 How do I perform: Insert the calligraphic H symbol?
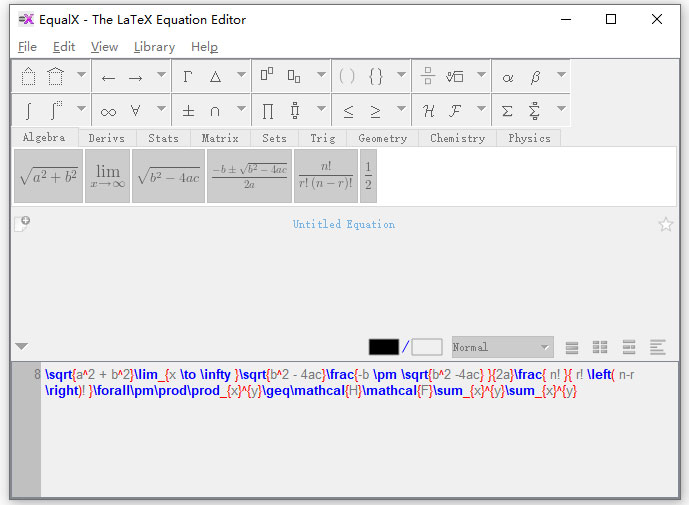(x=428, y=111)
